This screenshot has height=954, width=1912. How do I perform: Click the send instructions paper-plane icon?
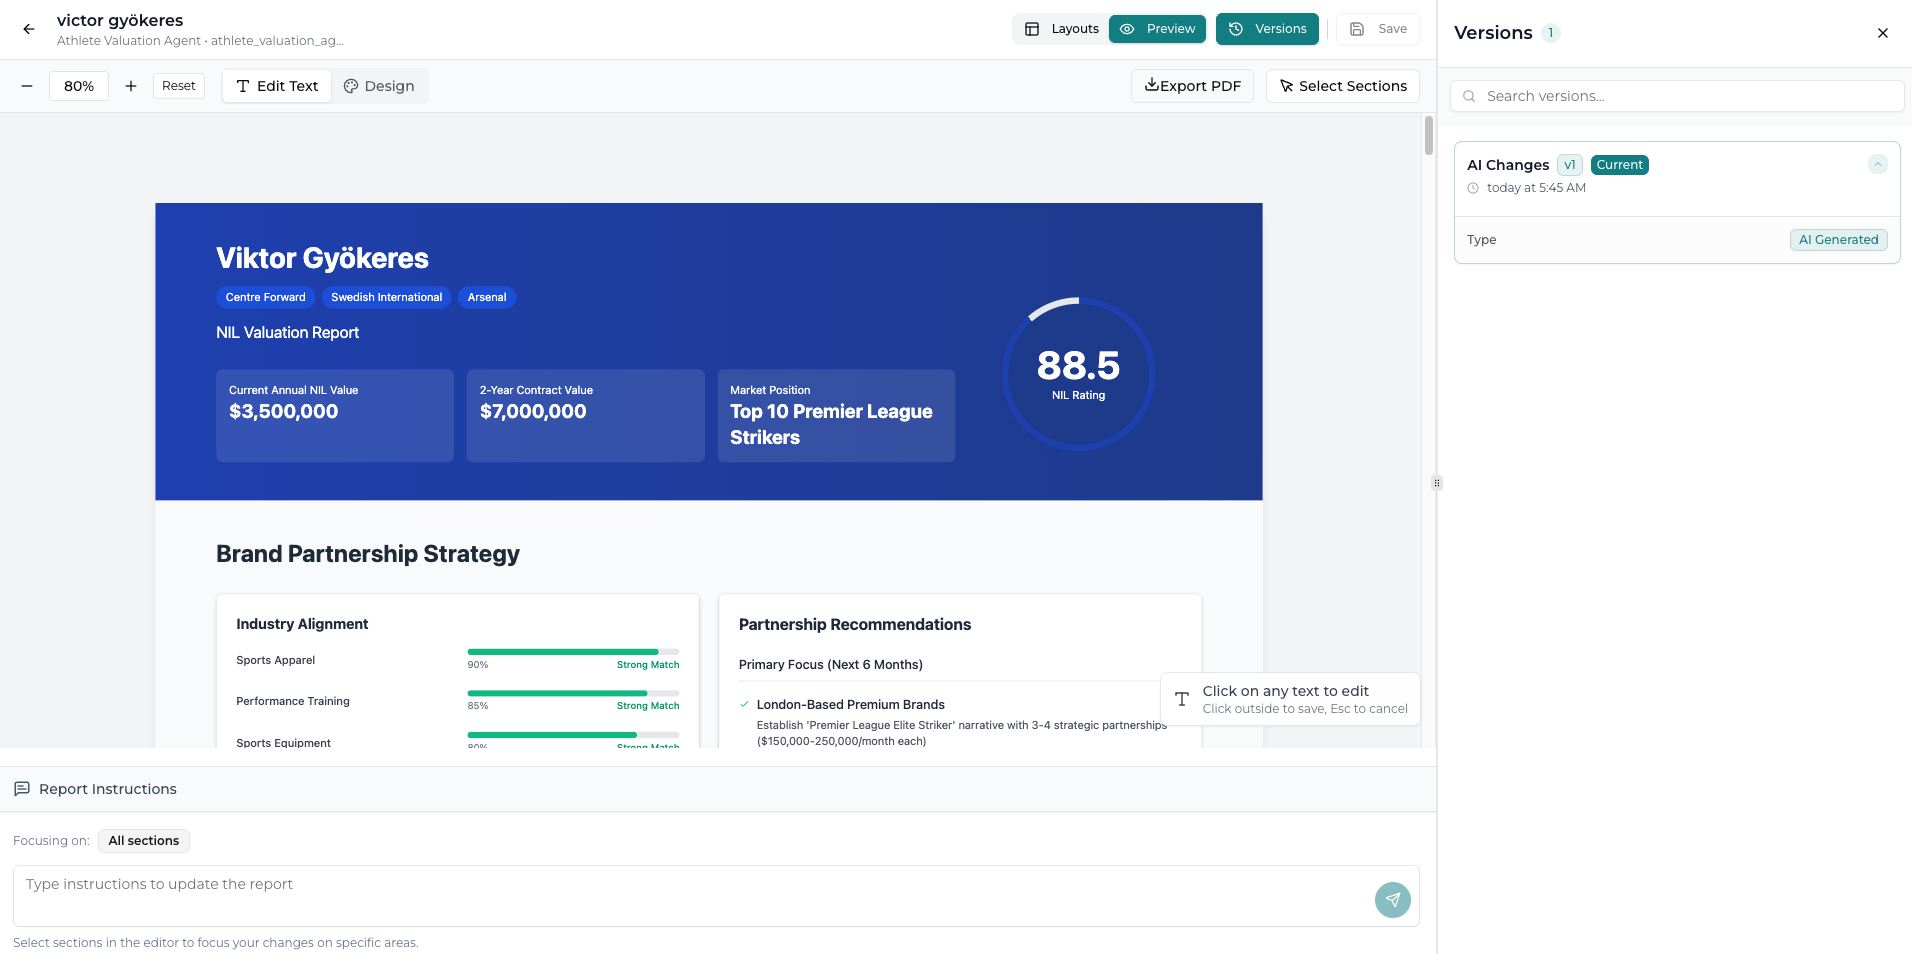(1392, 900)
